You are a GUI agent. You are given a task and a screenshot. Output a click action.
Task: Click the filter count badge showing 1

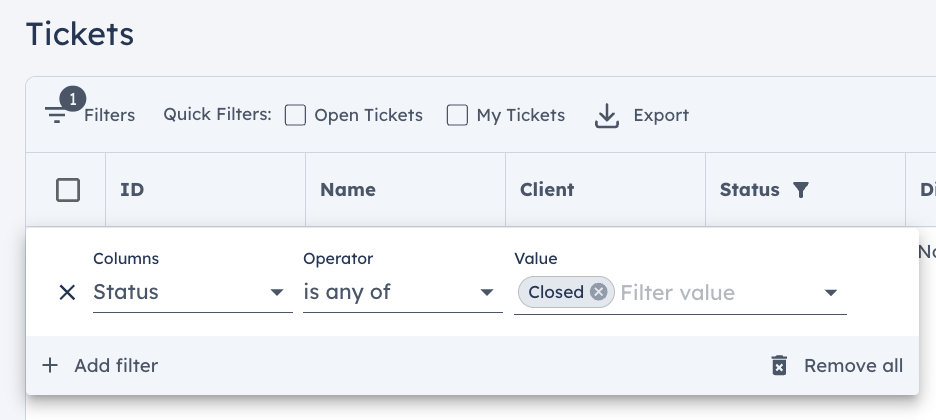(x=73, y=100)
